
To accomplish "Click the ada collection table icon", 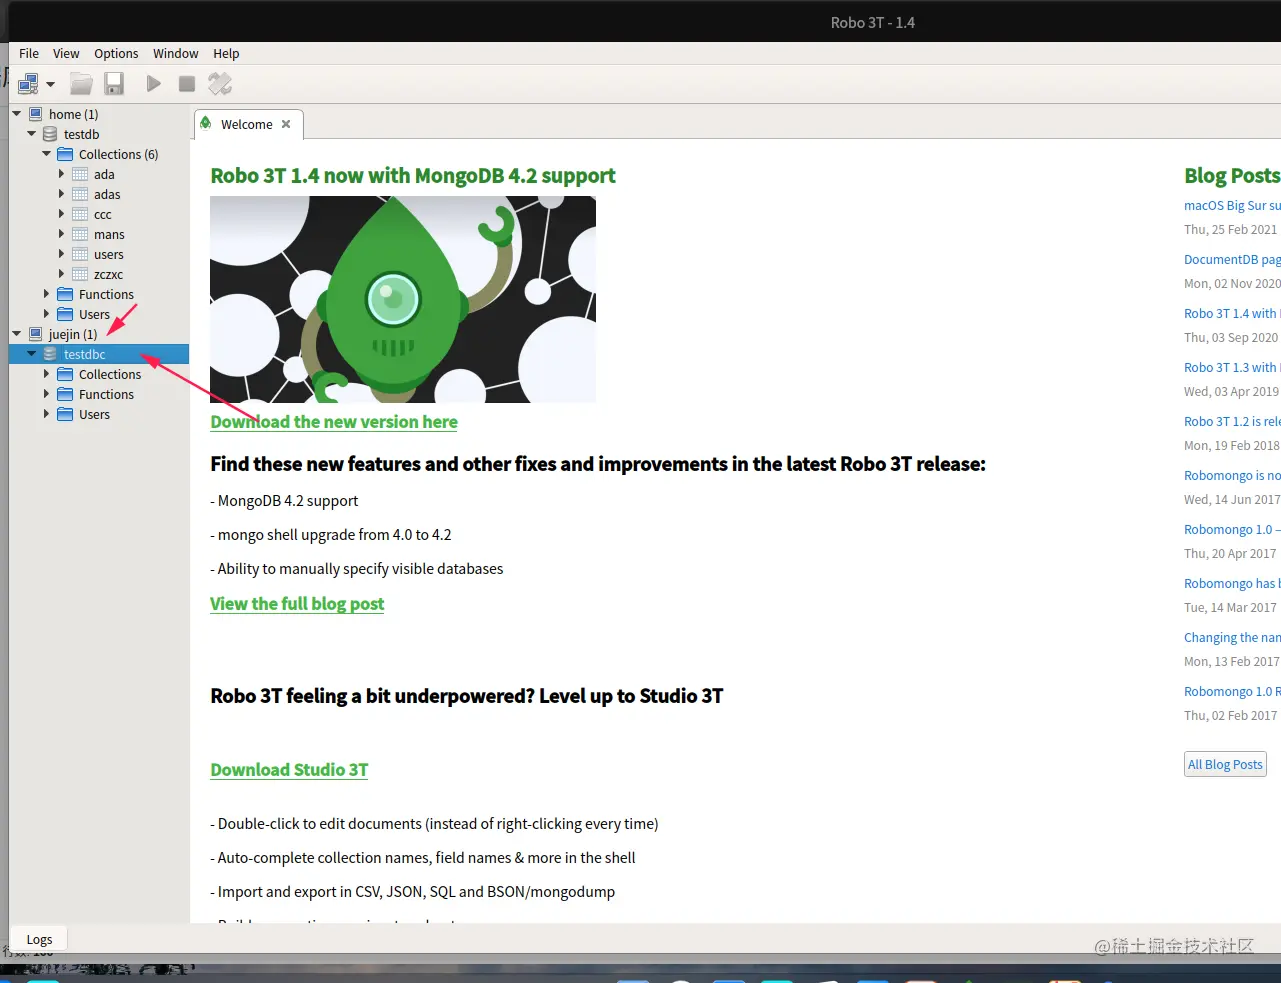I will (x=80, y=174).
